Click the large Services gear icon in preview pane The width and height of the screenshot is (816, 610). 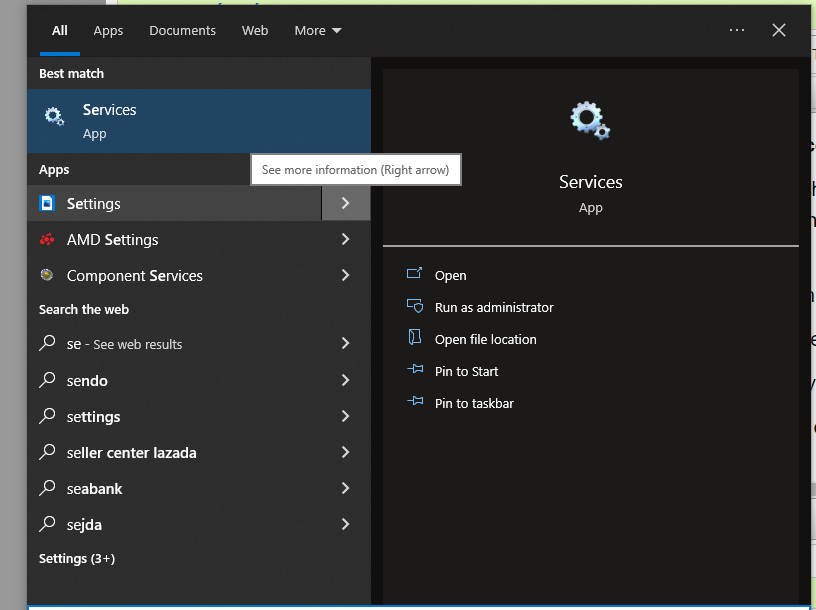[590, 120]
